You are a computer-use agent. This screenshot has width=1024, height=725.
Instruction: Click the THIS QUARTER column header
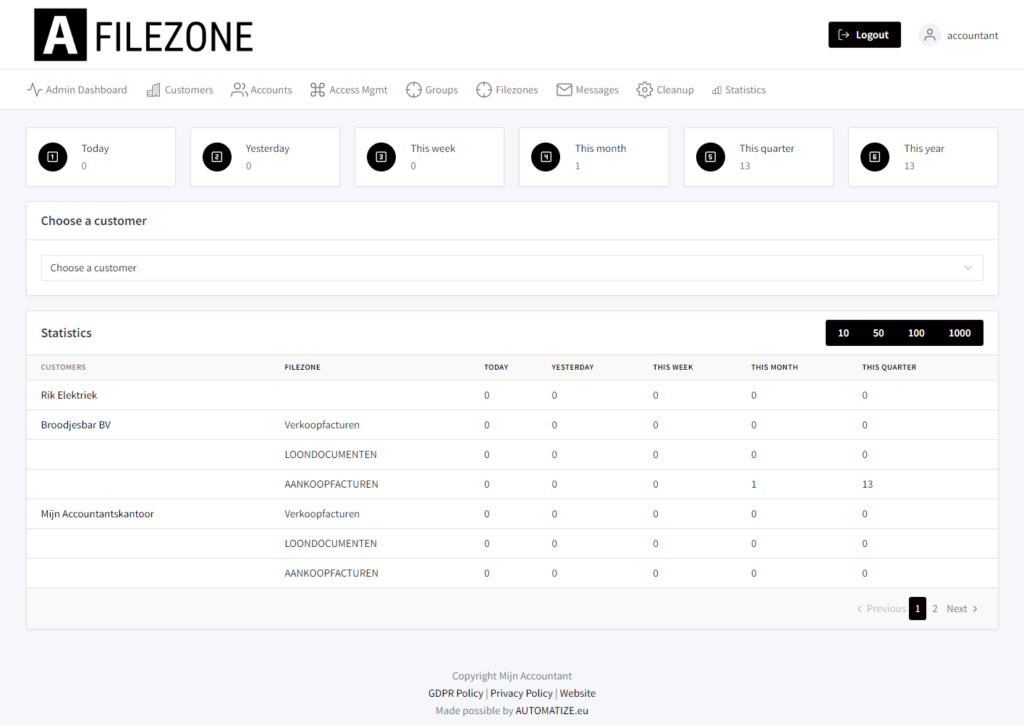pos(889,367)
